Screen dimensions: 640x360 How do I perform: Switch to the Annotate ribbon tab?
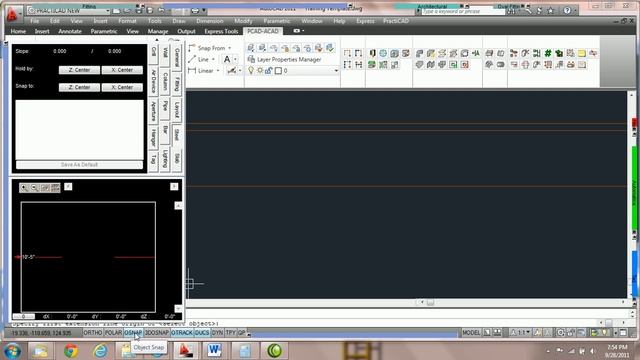[70, 31]
